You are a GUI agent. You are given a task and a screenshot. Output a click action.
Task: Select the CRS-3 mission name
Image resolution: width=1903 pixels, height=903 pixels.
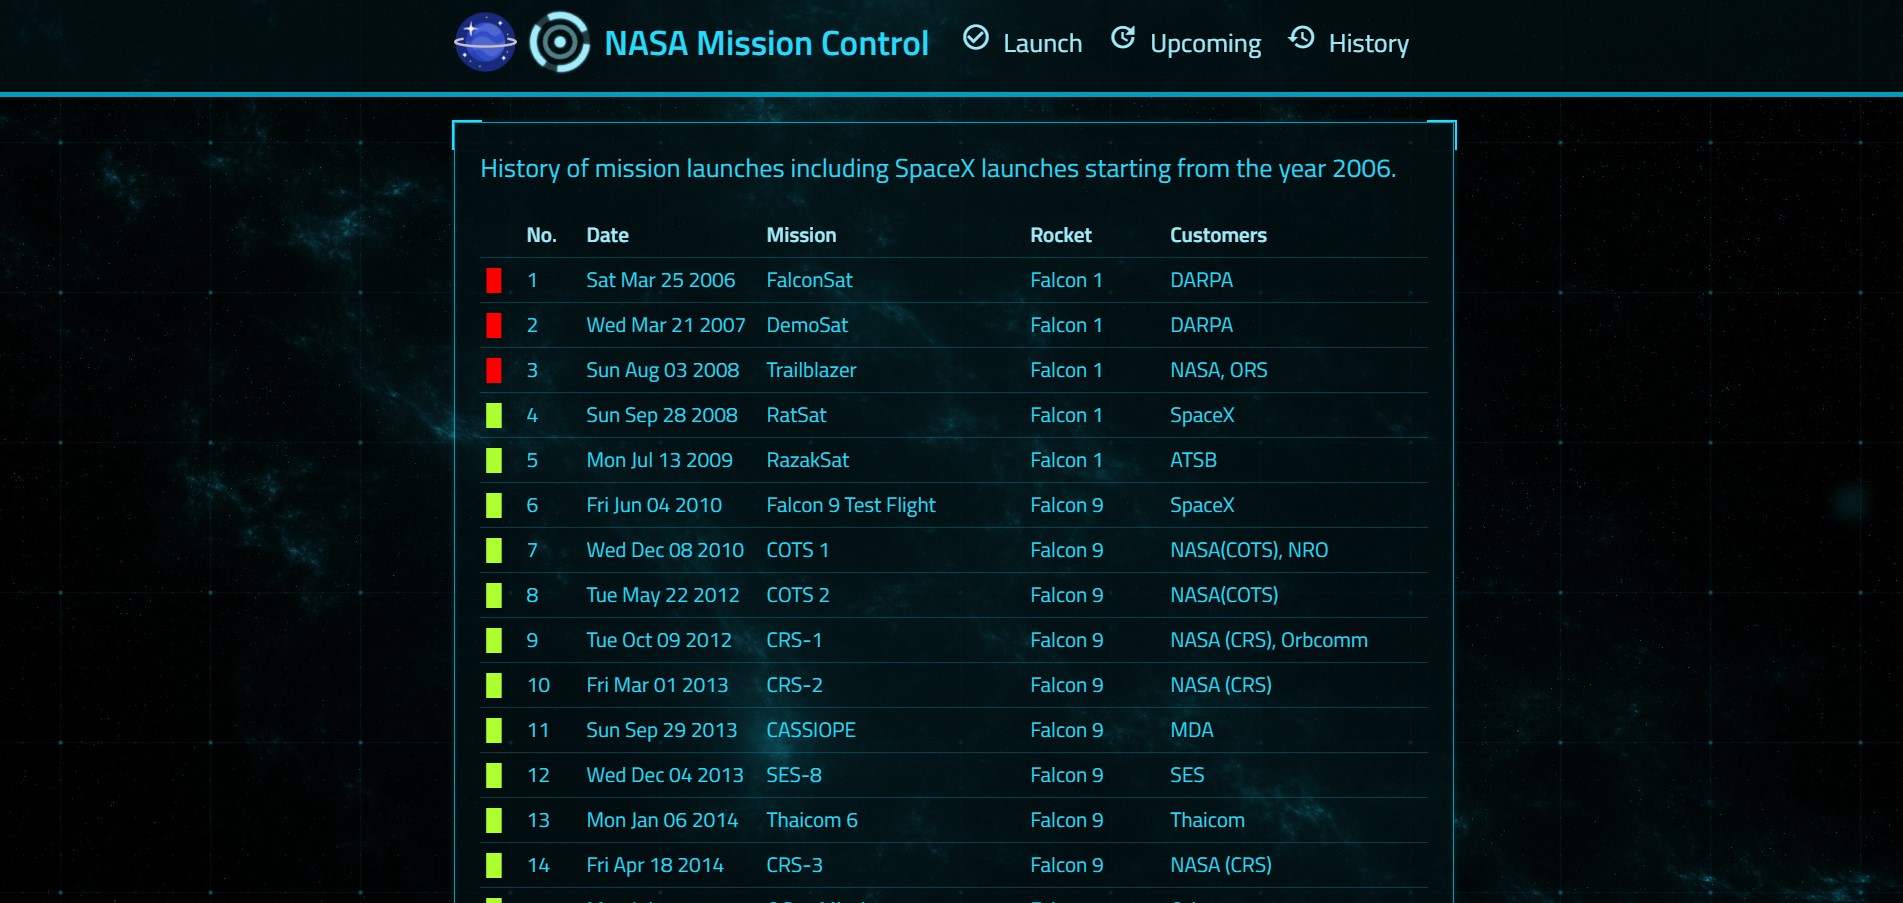tap(794, 865)
